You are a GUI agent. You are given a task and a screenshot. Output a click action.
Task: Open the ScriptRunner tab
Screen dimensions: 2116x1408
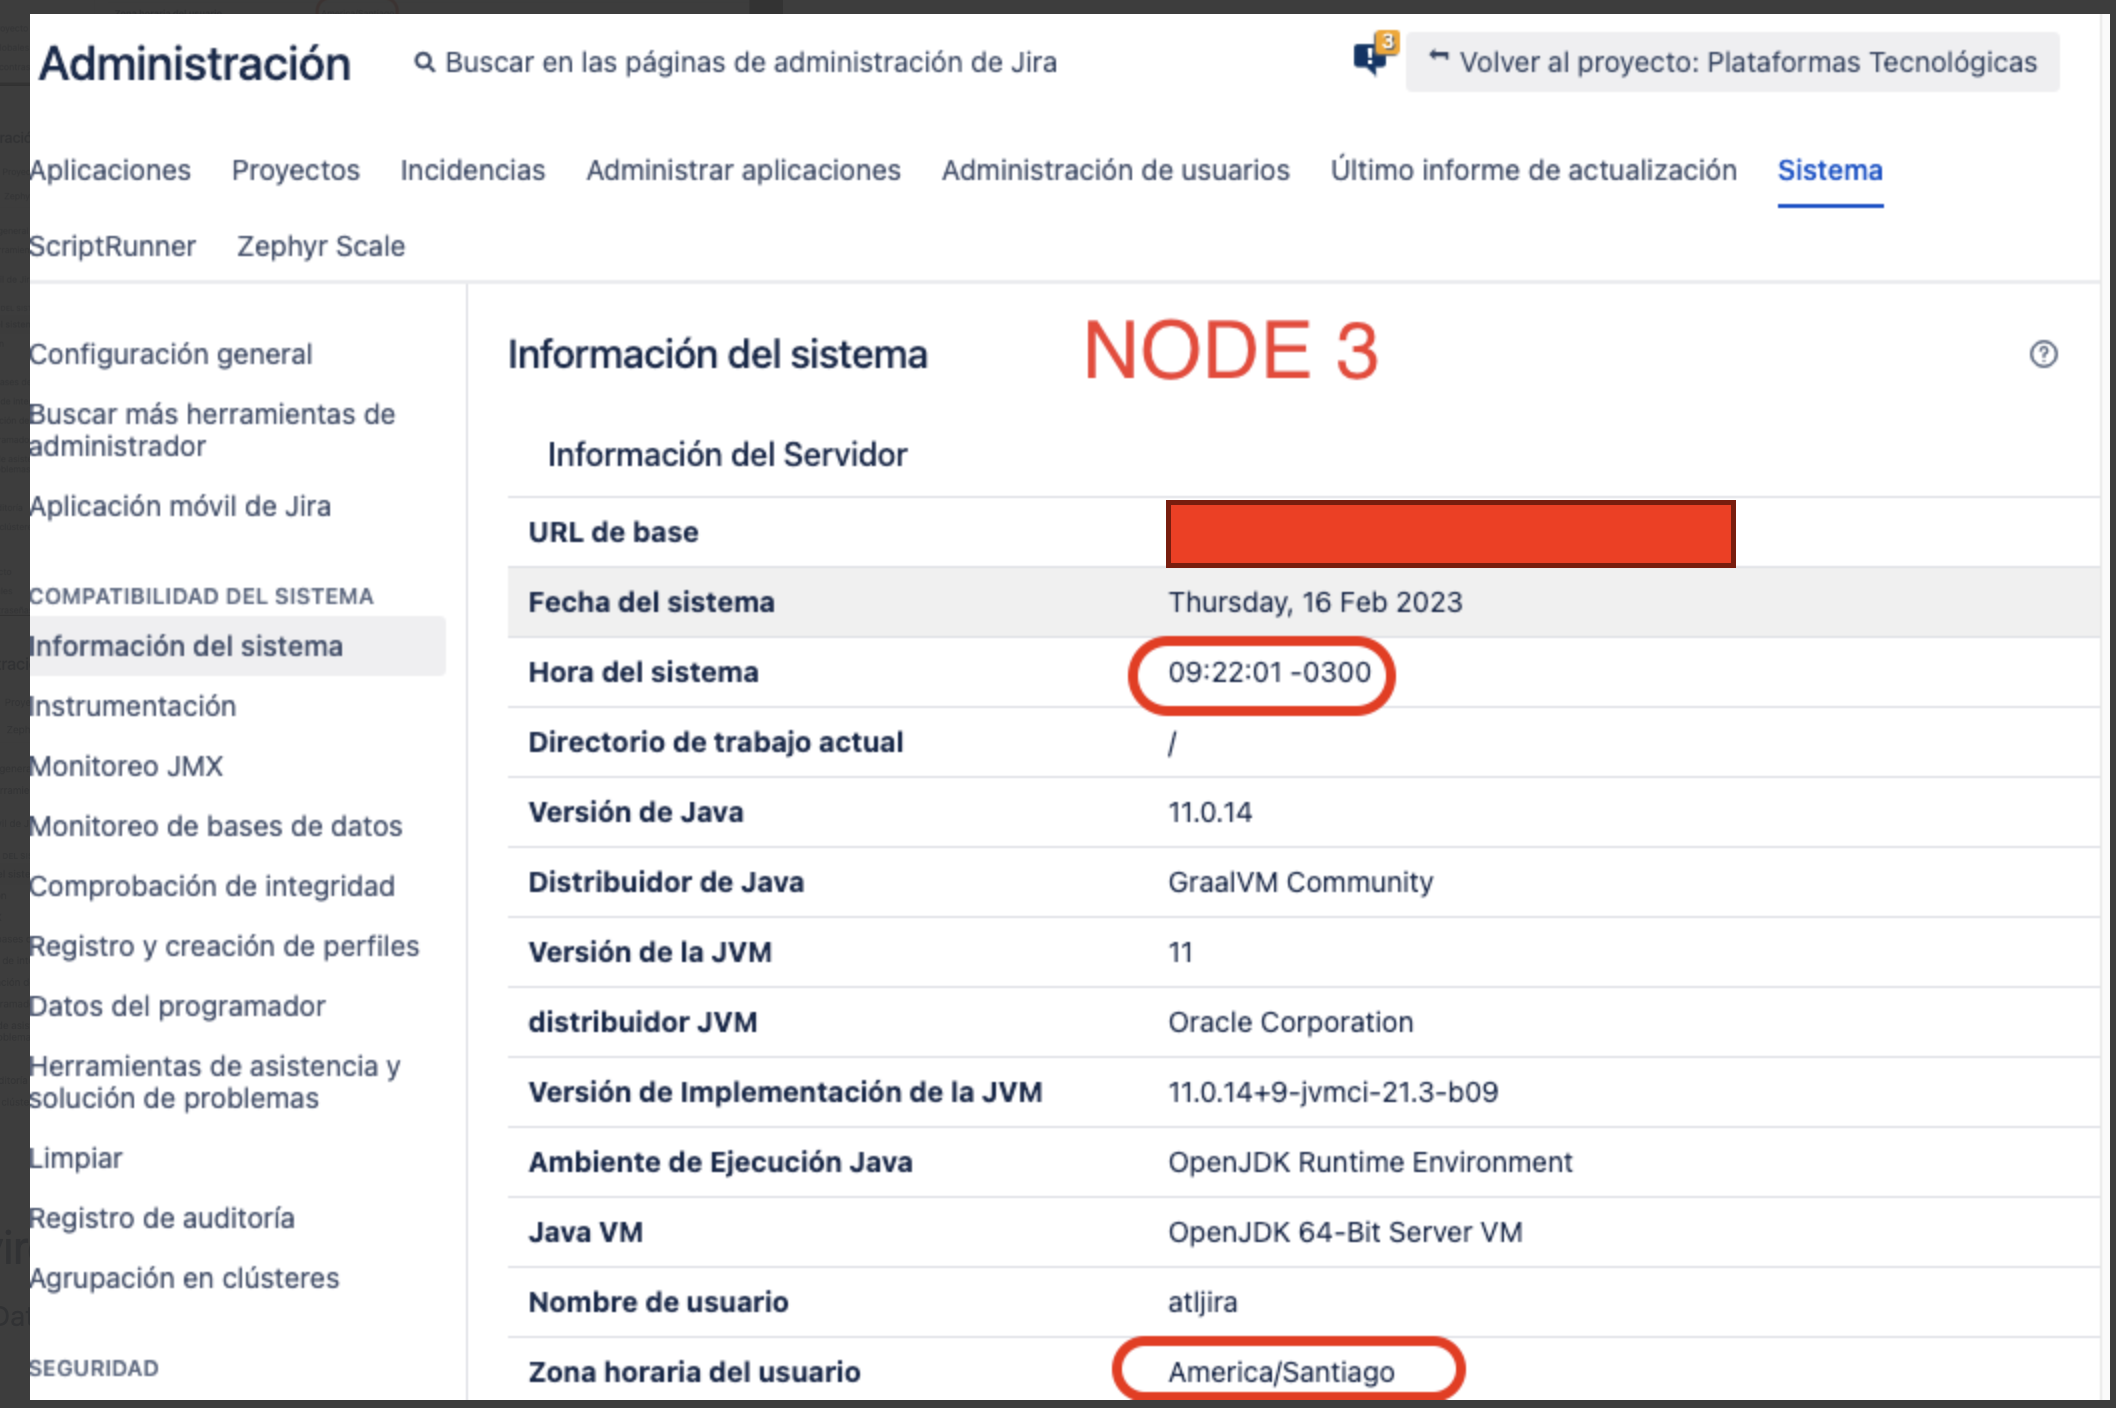tap(112, 246)
